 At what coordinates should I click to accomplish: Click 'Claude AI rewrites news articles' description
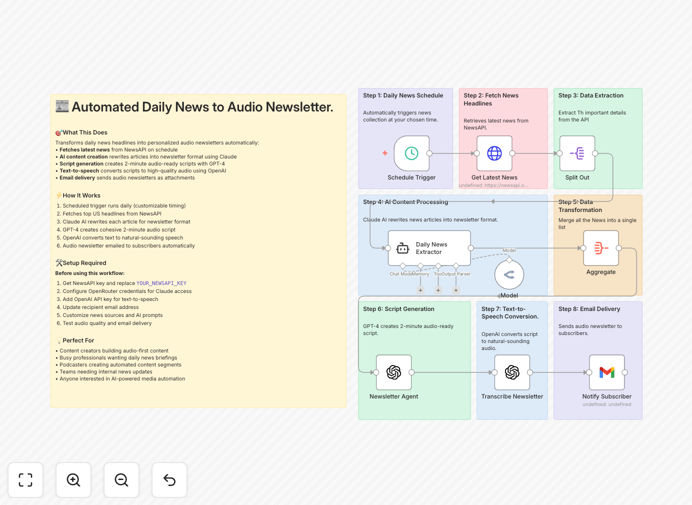(x=430, y=219)
